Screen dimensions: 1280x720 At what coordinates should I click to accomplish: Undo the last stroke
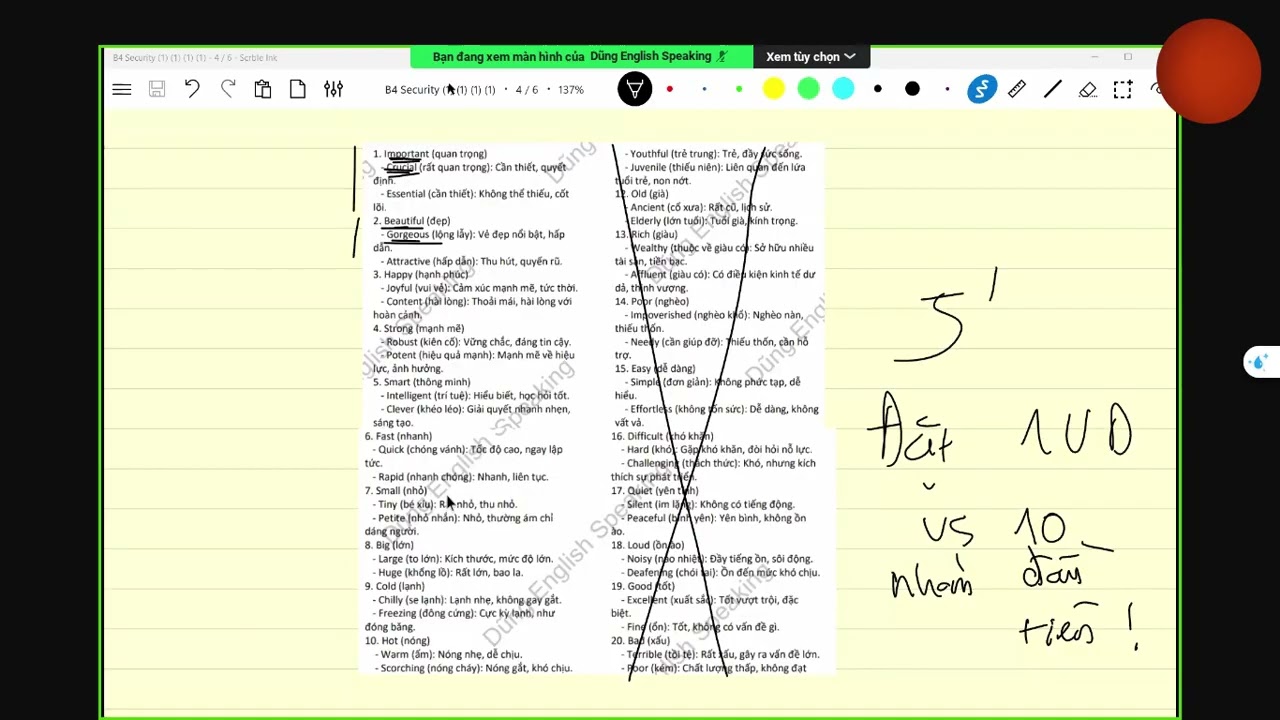coord(192,89)
